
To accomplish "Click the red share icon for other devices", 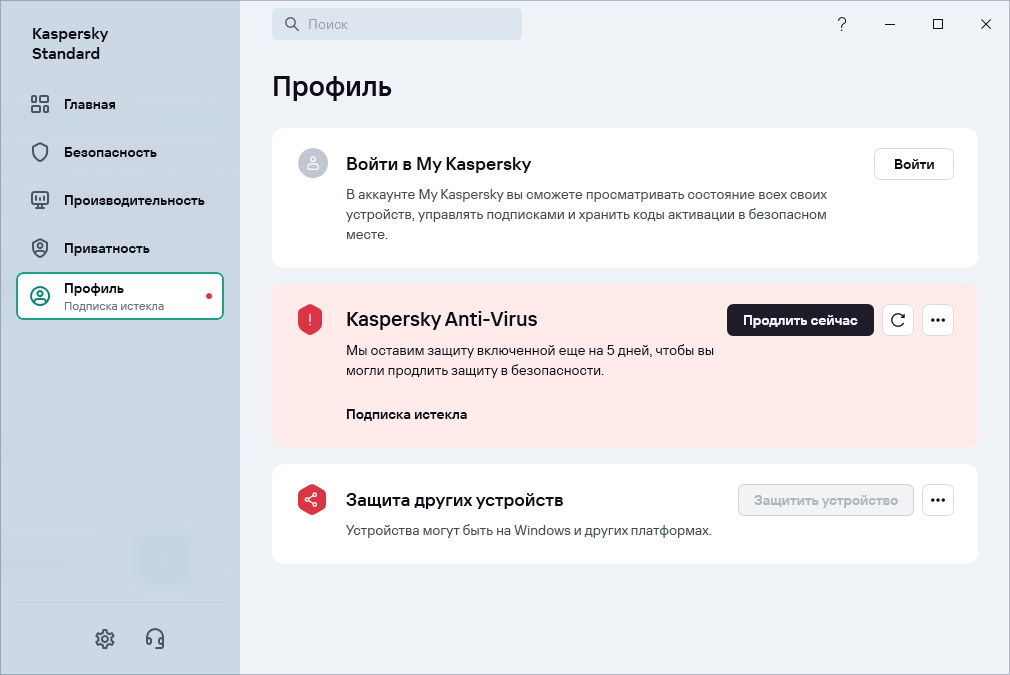I will [311, 500].
